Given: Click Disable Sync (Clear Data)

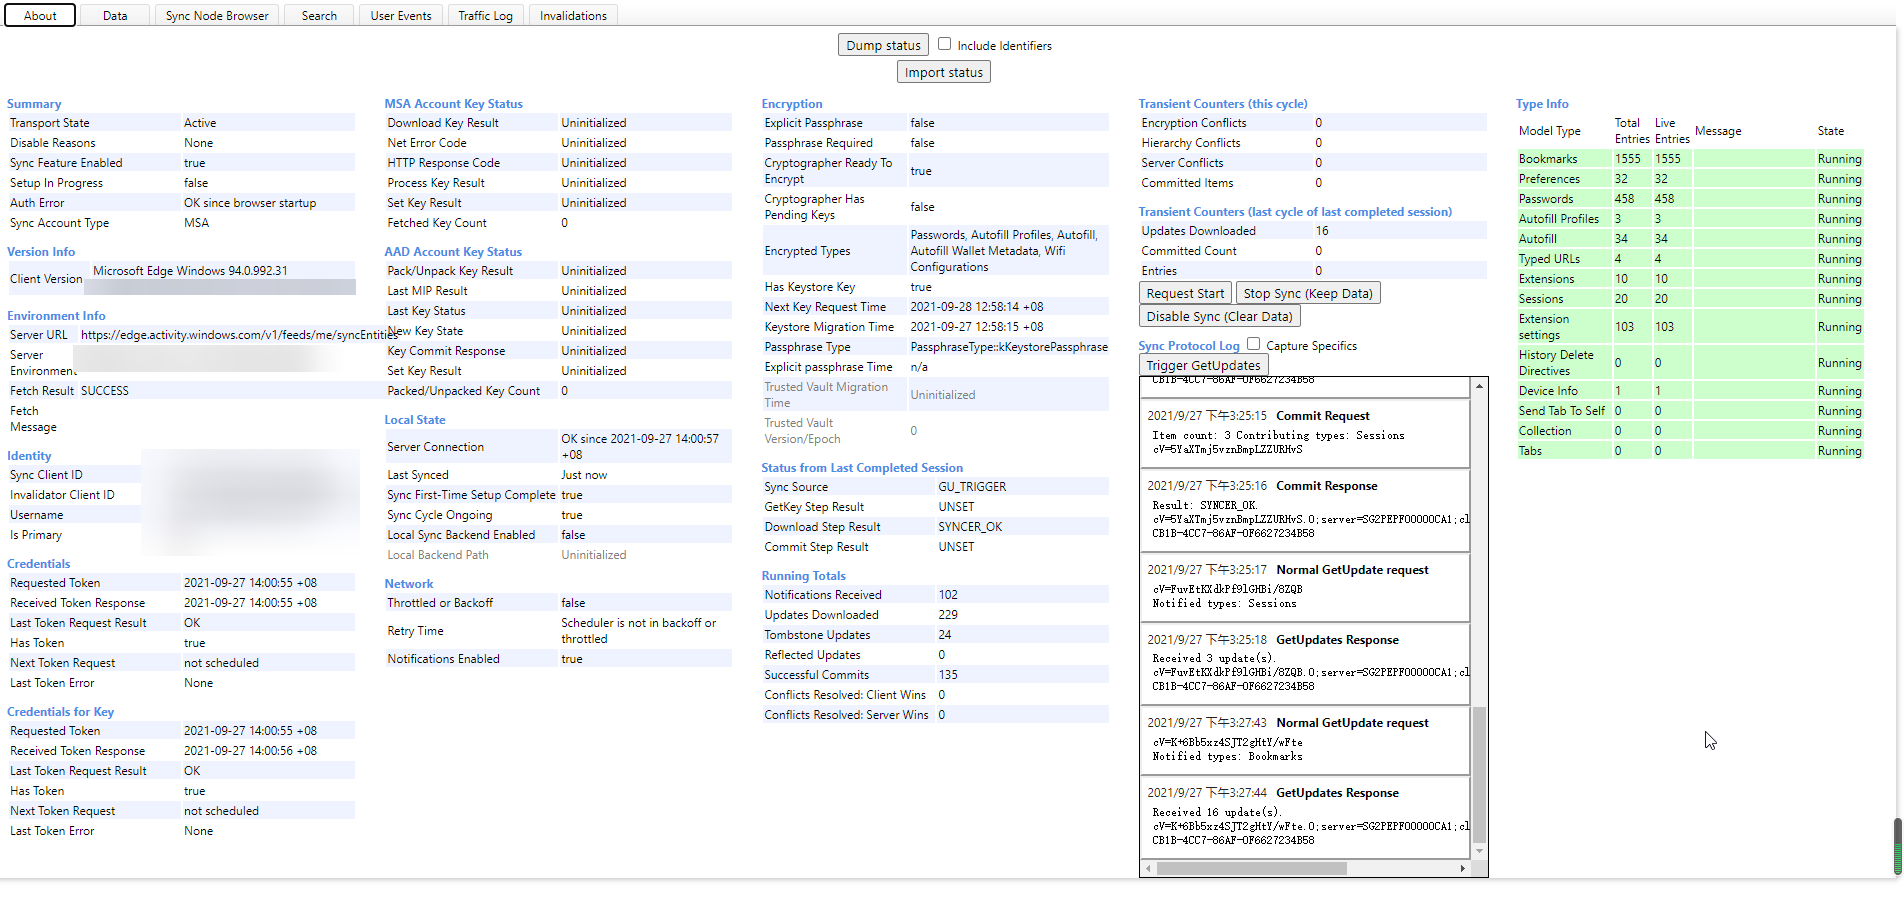Looking at the screenshot, I should point(1218,315).
